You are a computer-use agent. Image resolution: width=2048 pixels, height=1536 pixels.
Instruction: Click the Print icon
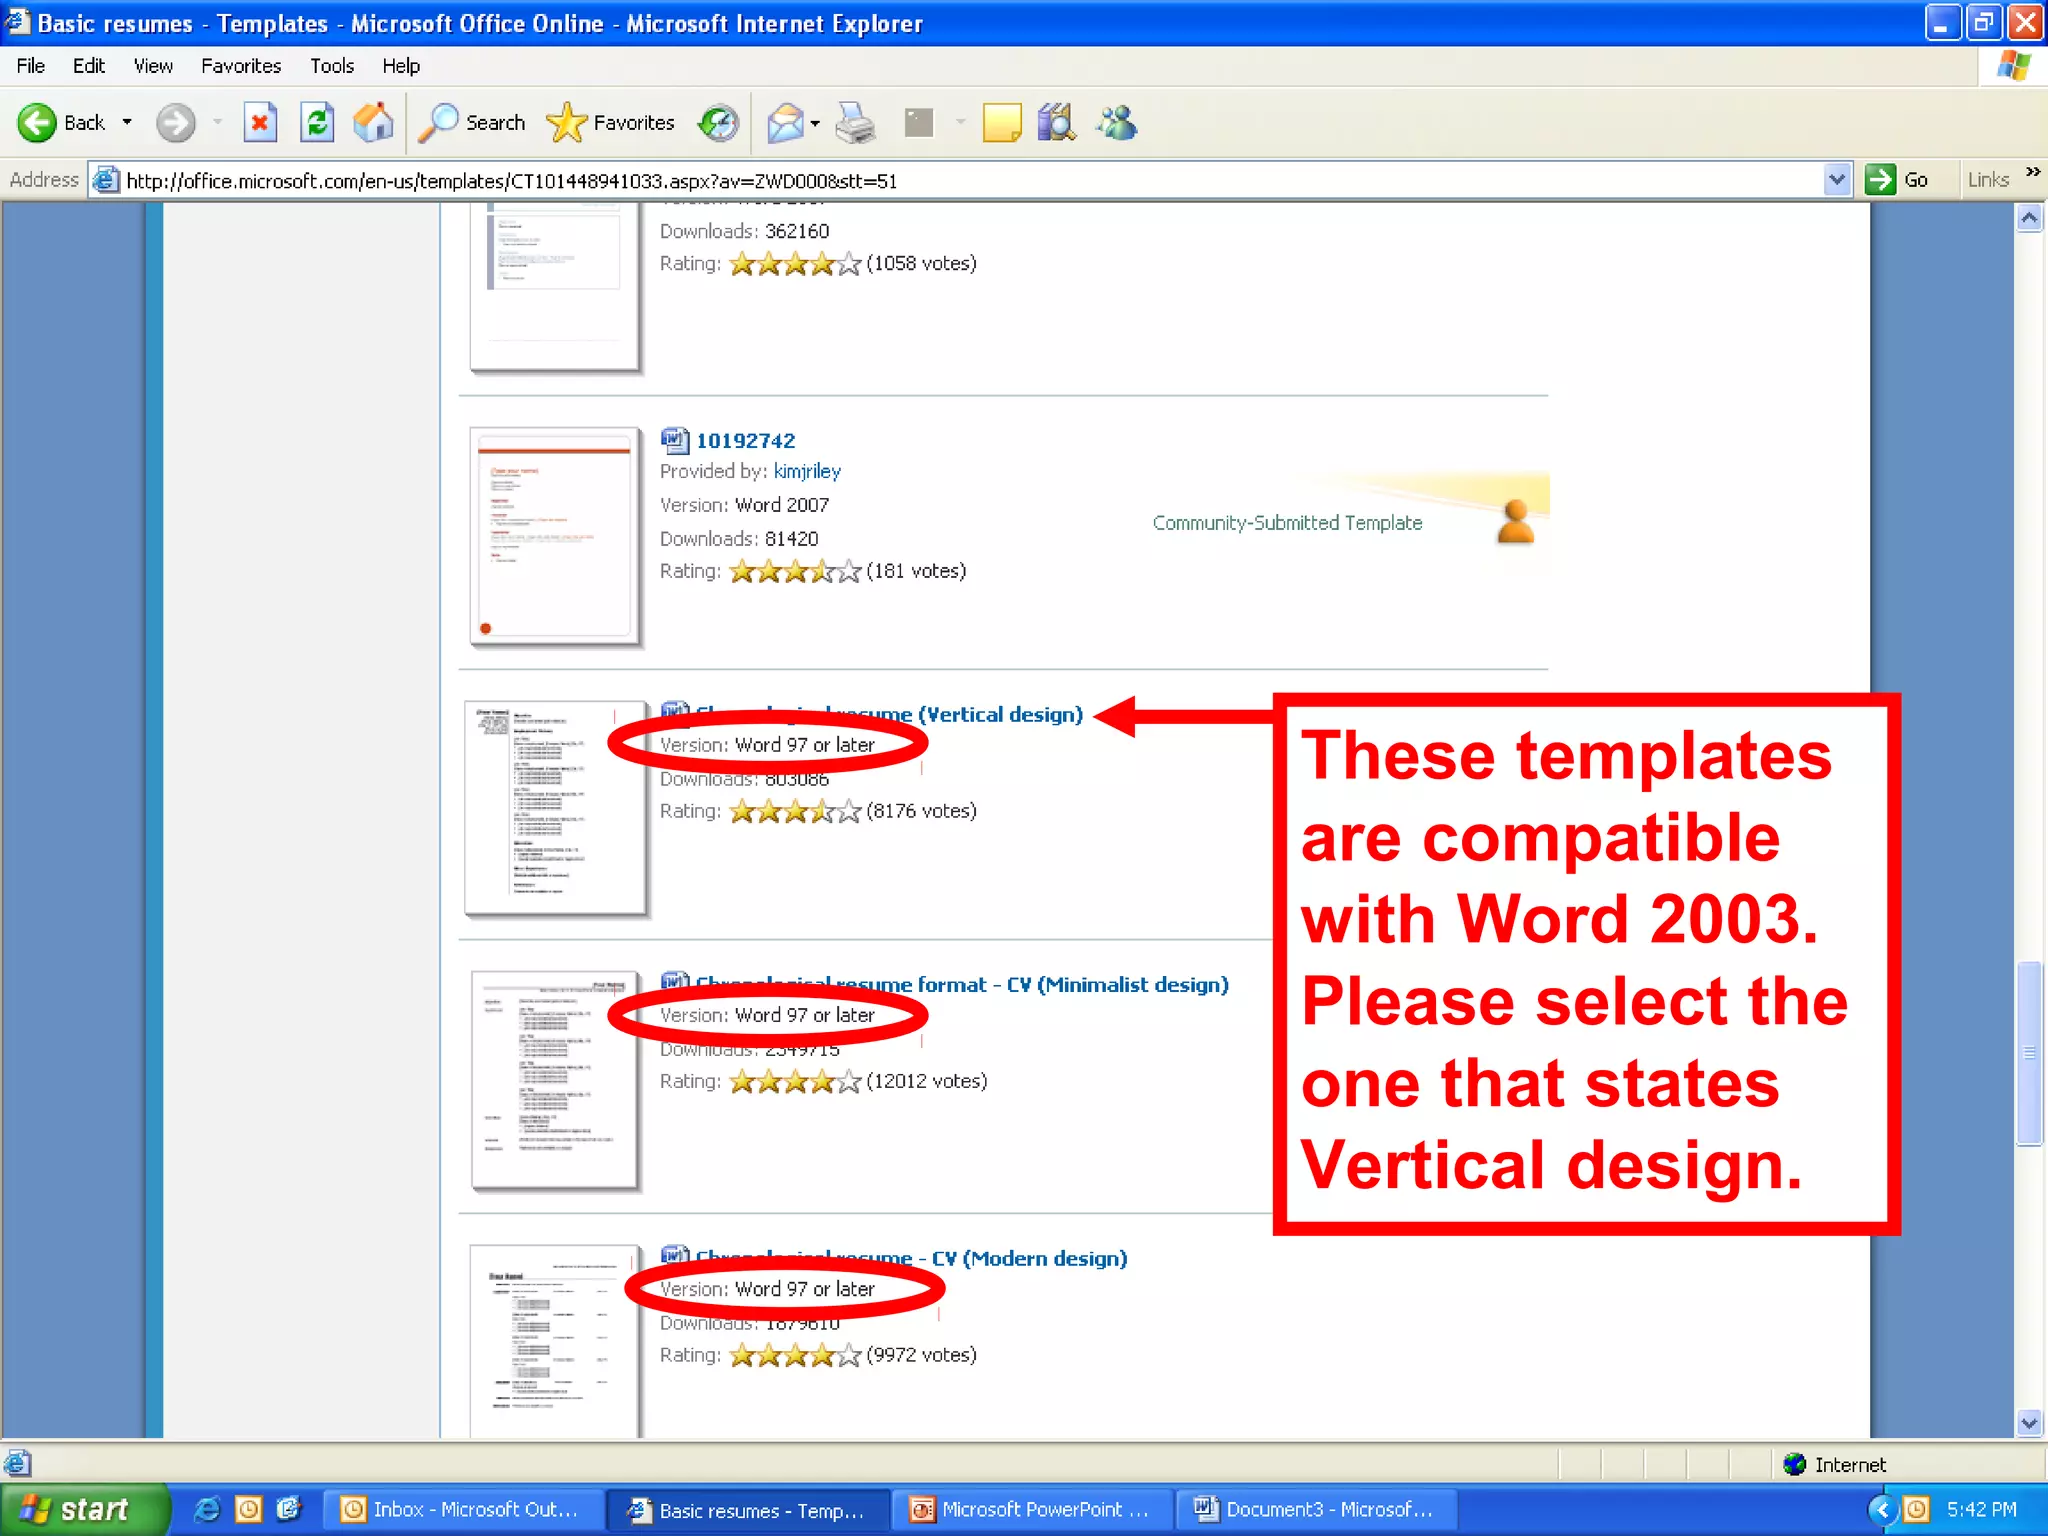click(856, 123)
